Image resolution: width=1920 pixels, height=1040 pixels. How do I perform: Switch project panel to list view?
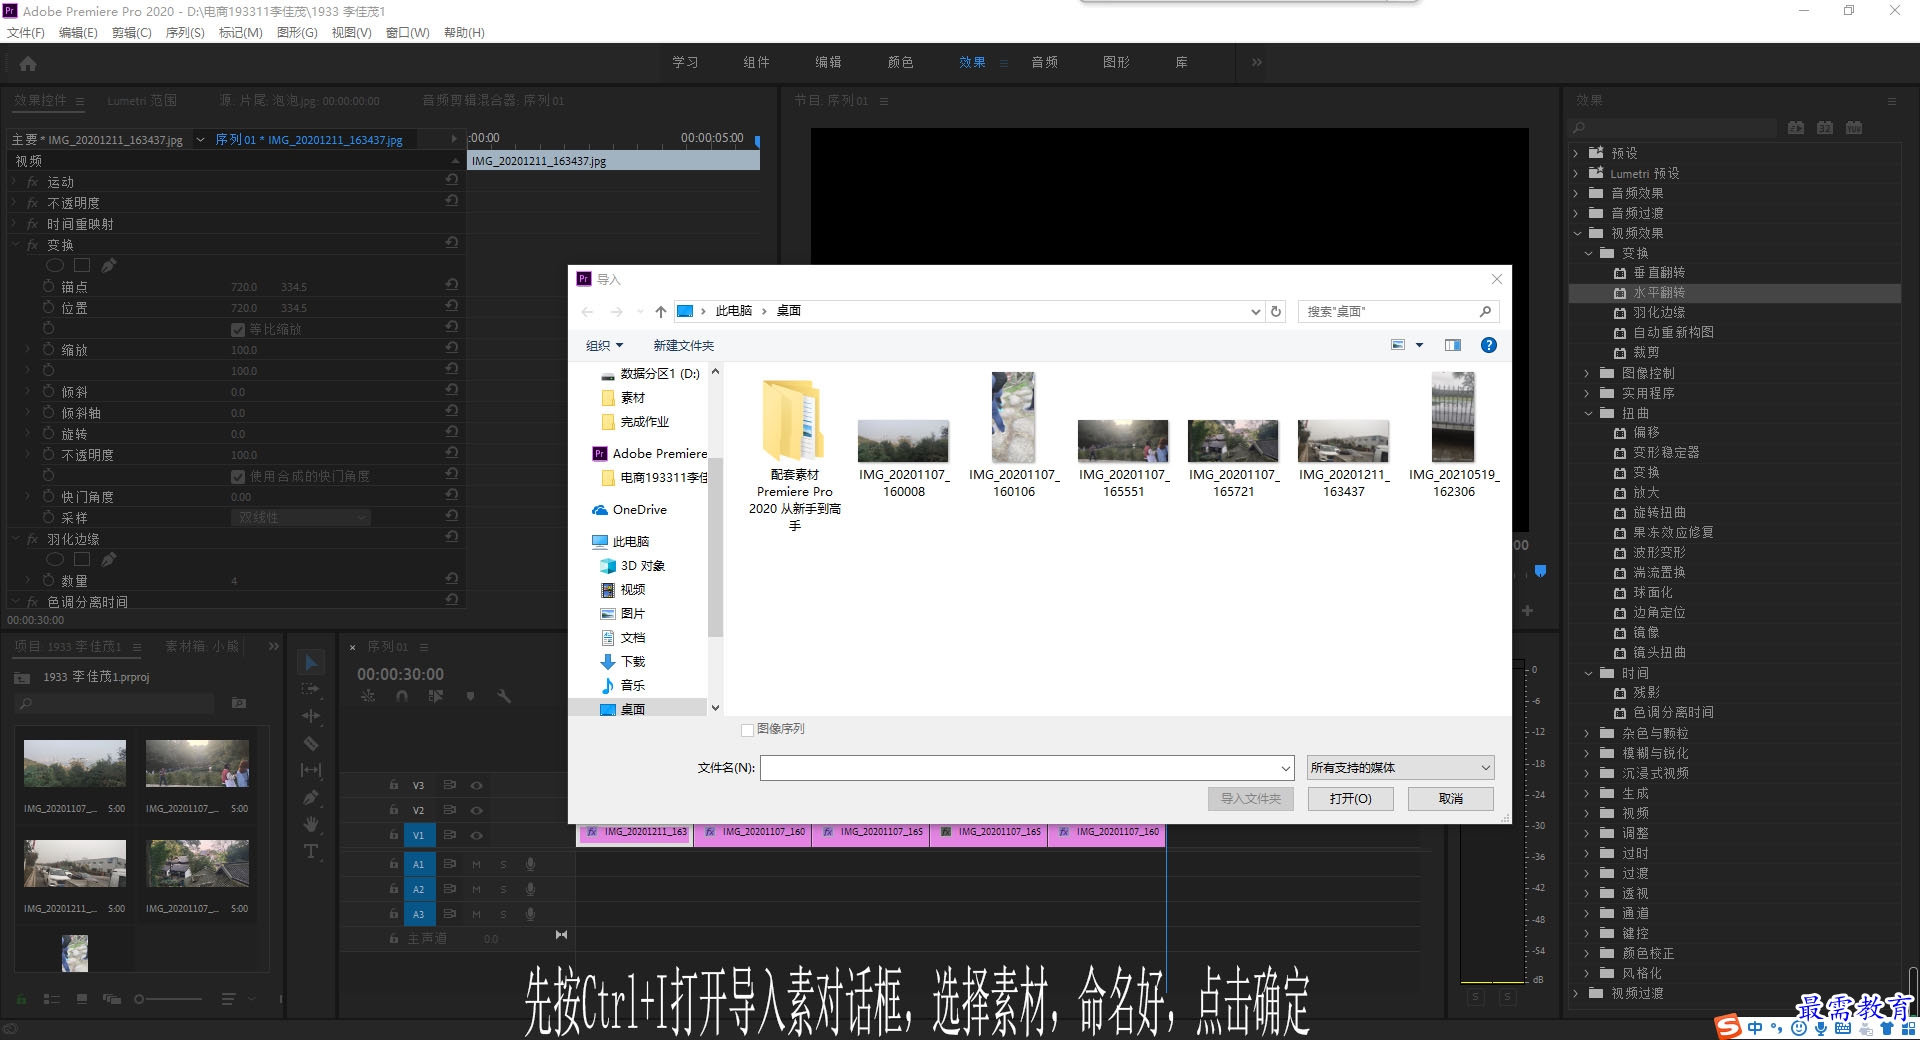(x=52, y=999)
